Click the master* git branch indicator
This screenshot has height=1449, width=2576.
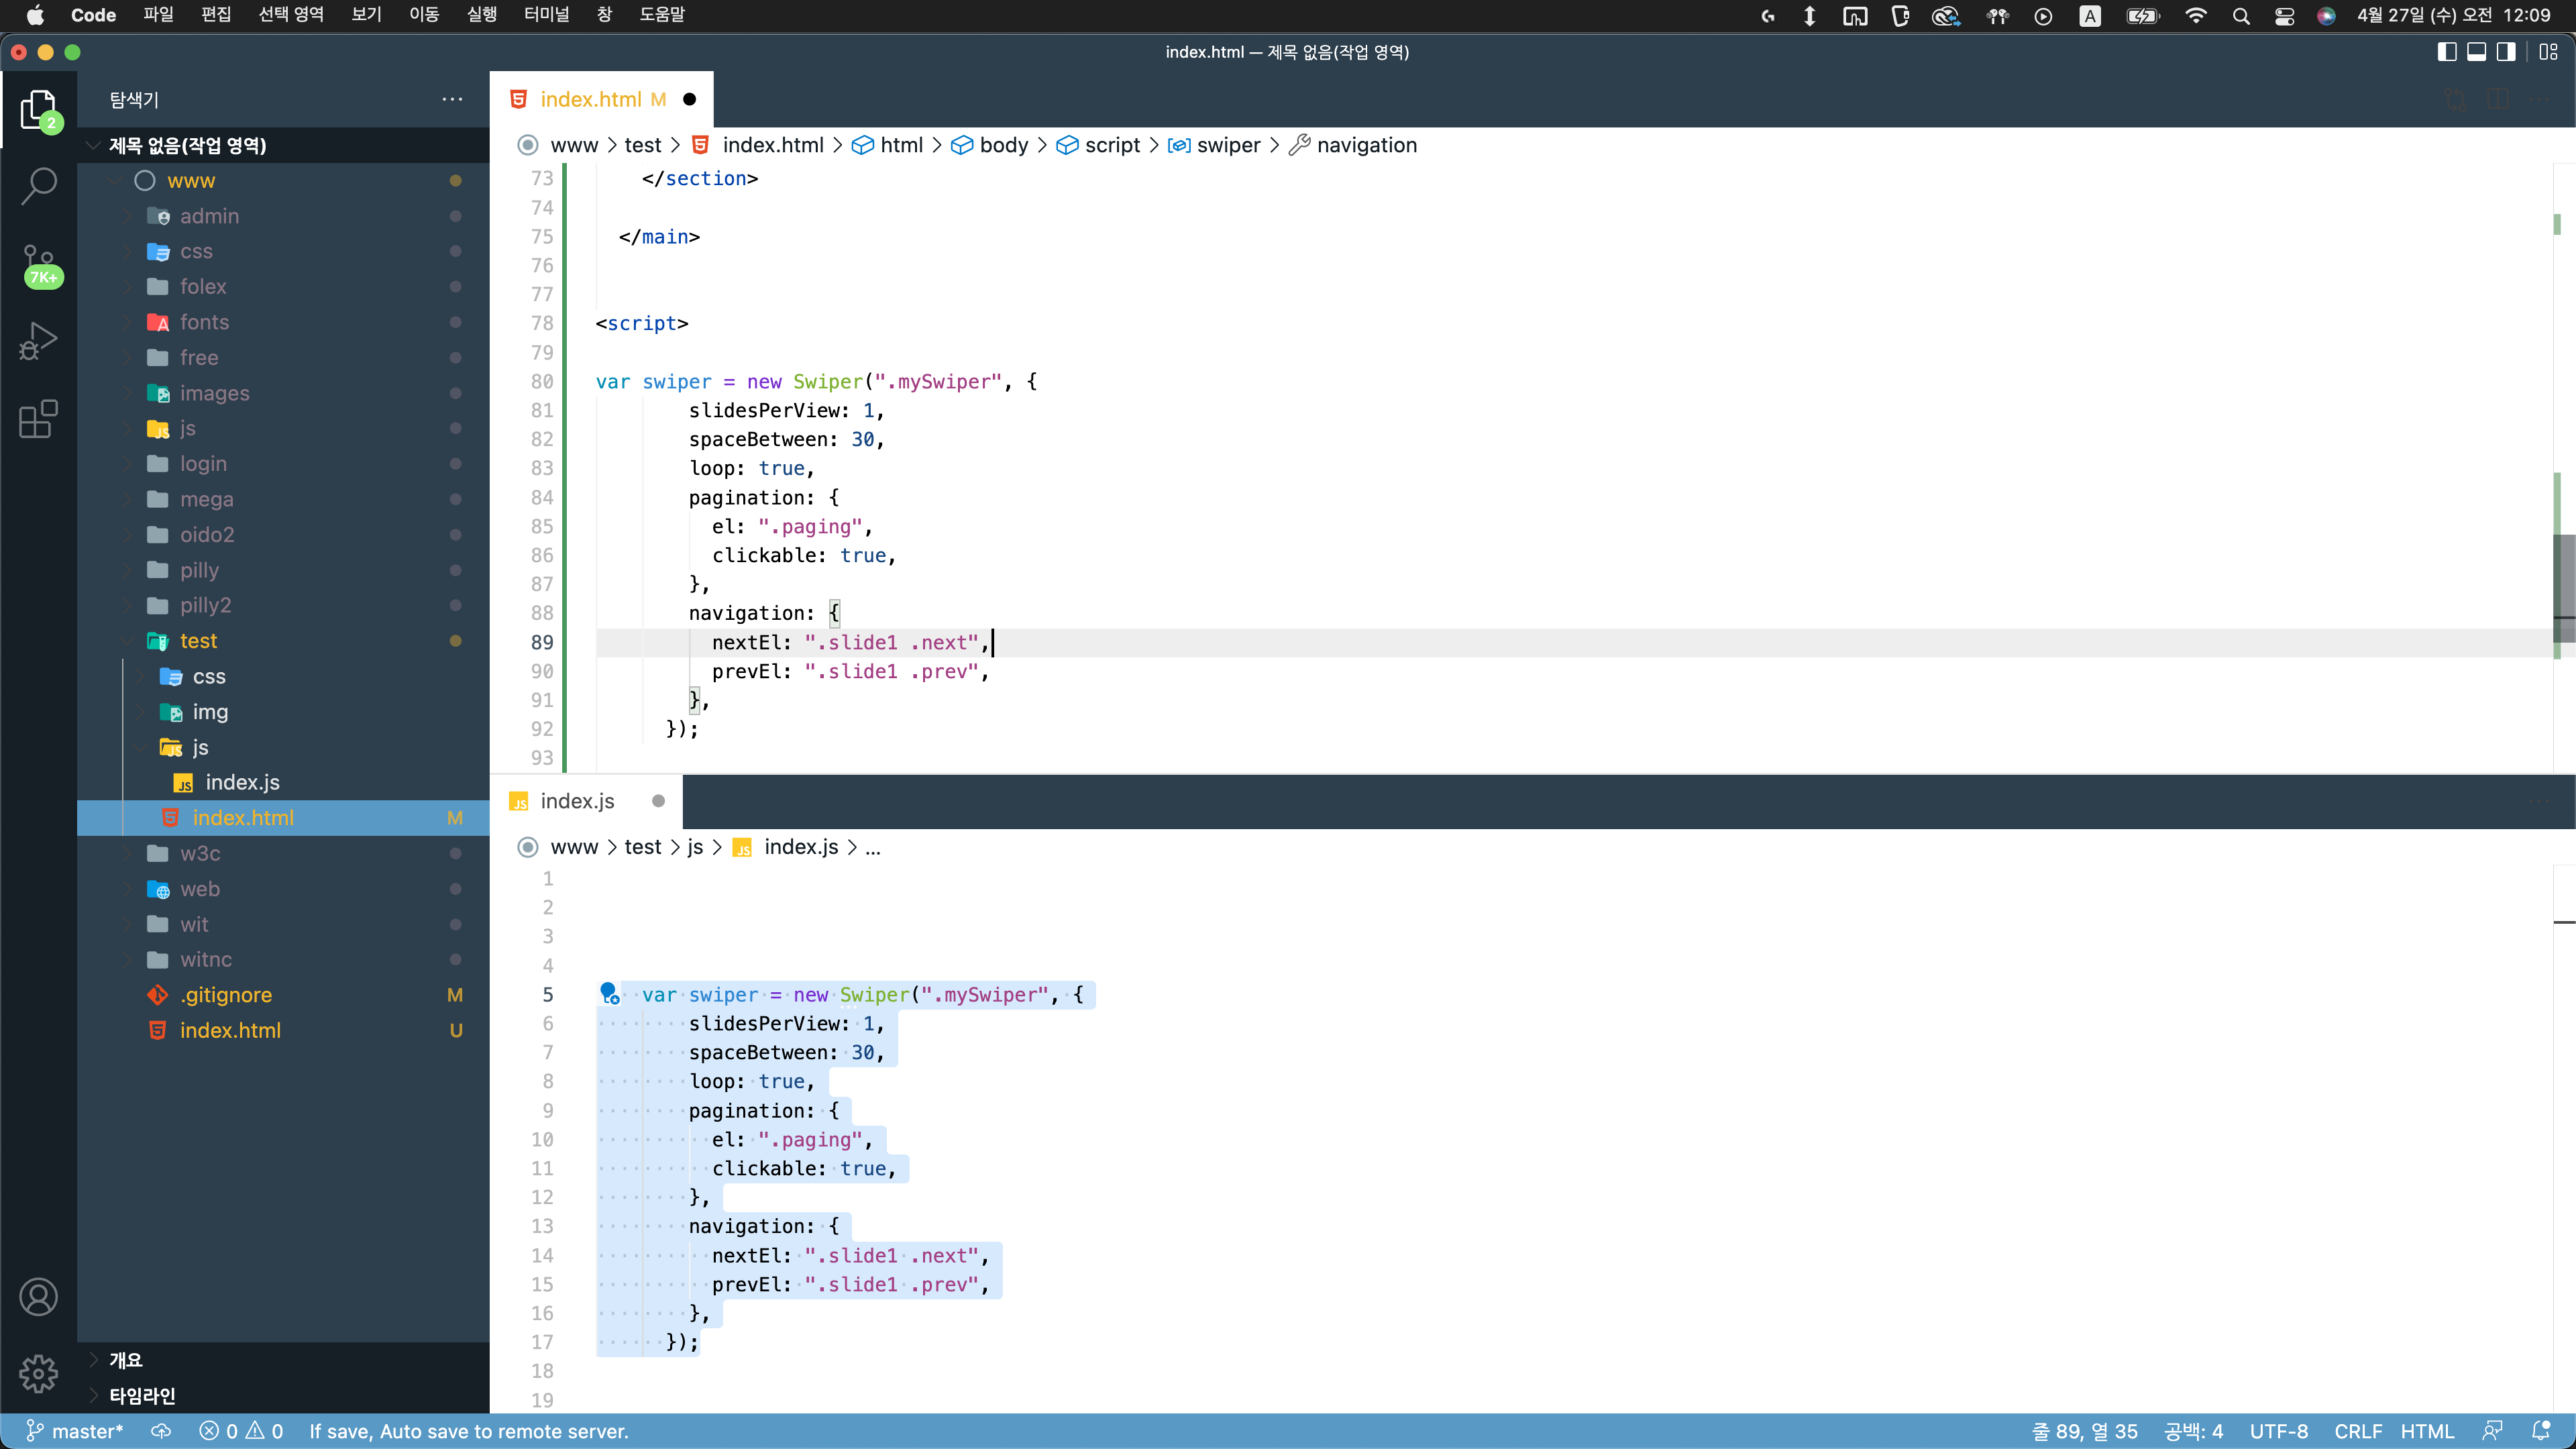click(x=74, y=1431)
